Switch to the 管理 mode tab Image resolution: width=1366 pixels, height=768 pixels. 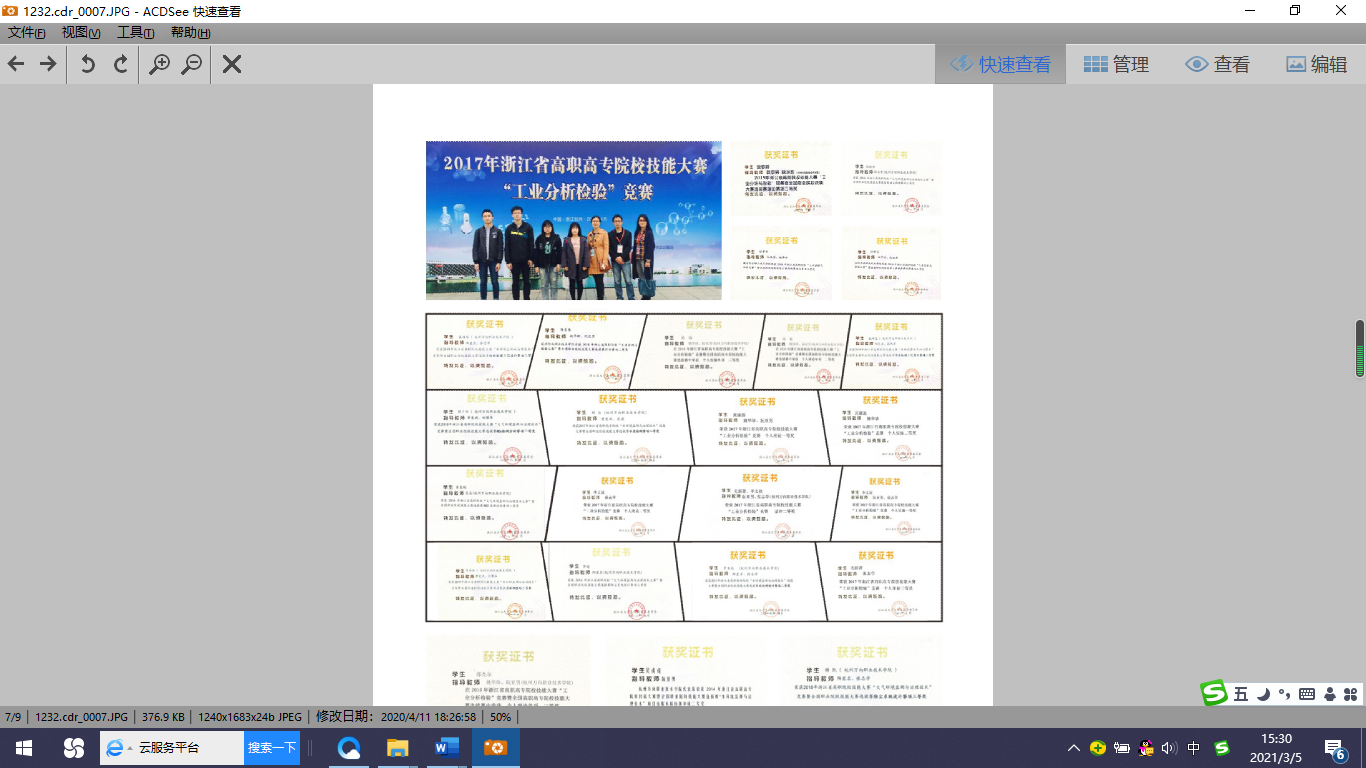click(x=1116, y=64)
